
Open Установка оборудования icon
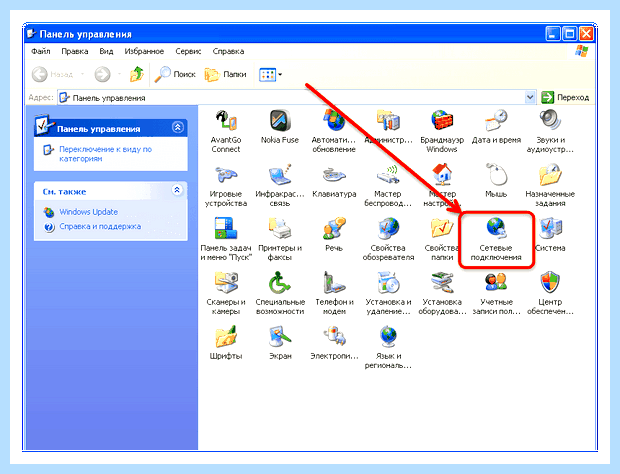pyautogui.click(x=442, y=294)
